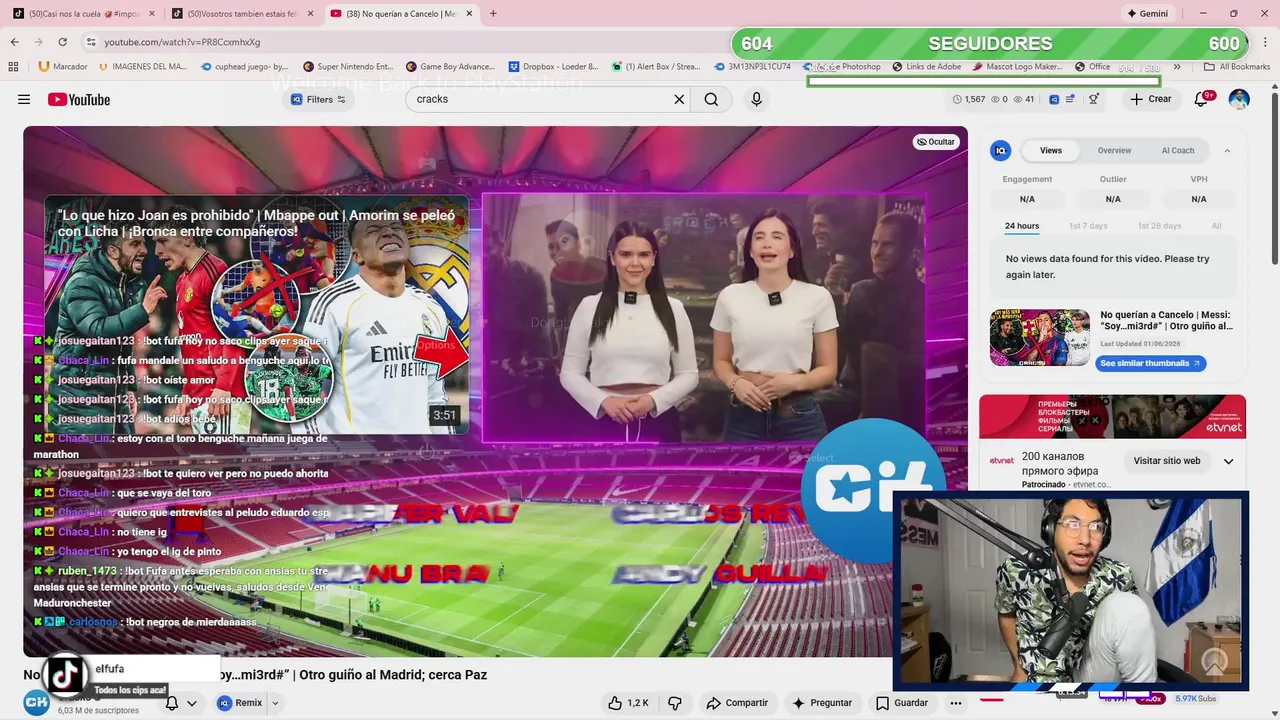Run the search with the magnifier icon

click(x=711, y=99)
